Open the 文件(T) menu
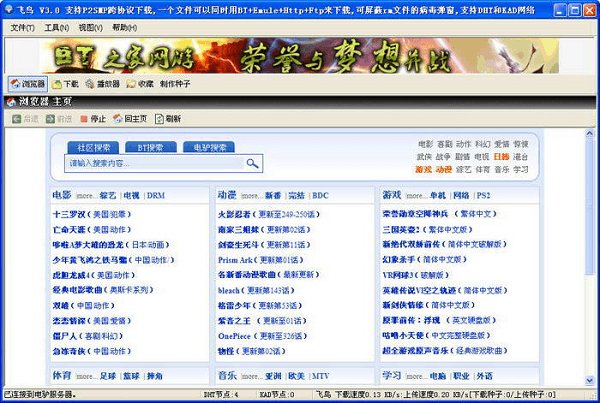 [22, 28]
